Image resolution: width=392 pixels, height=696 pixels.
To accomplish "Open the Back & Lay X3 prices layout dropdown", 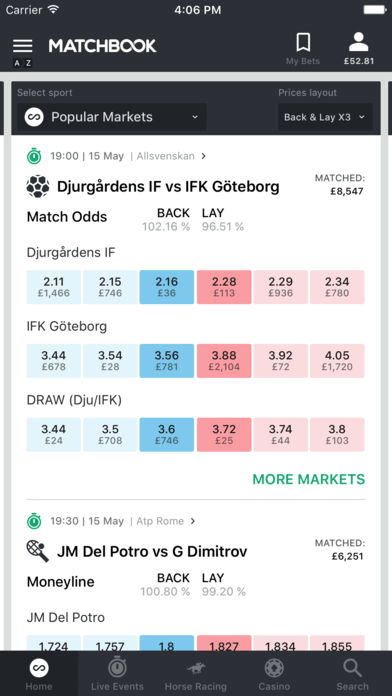I will (325, 117).
